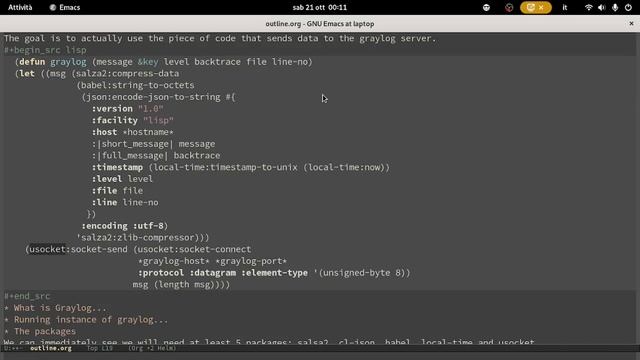The height and width of the screenshot is (360, 640).
Task: Click the orange screen-recording indicator
Action: pyautogui.click(x=536, y=7)
